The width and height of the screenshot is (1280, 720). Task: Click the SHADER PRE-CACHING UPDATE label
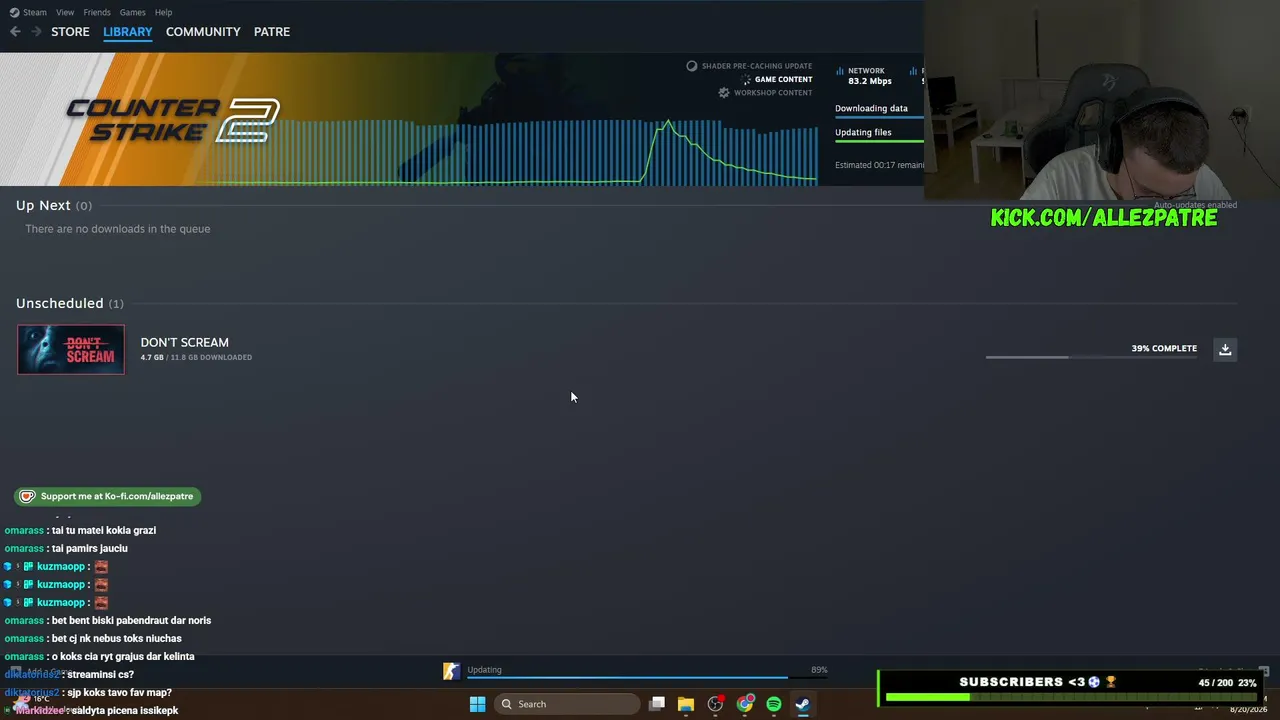click(x=757, y=66)
